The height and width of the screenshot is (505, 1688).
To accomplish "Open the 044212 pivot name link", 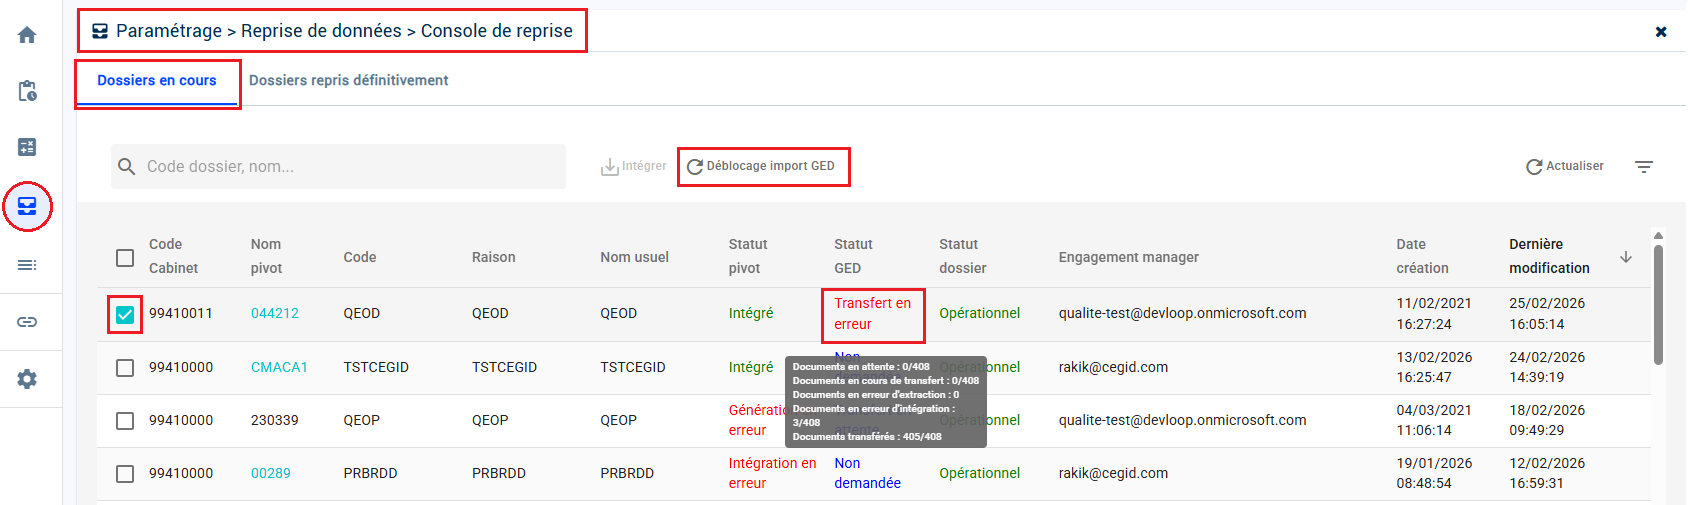I will click(x=275, y=313).
